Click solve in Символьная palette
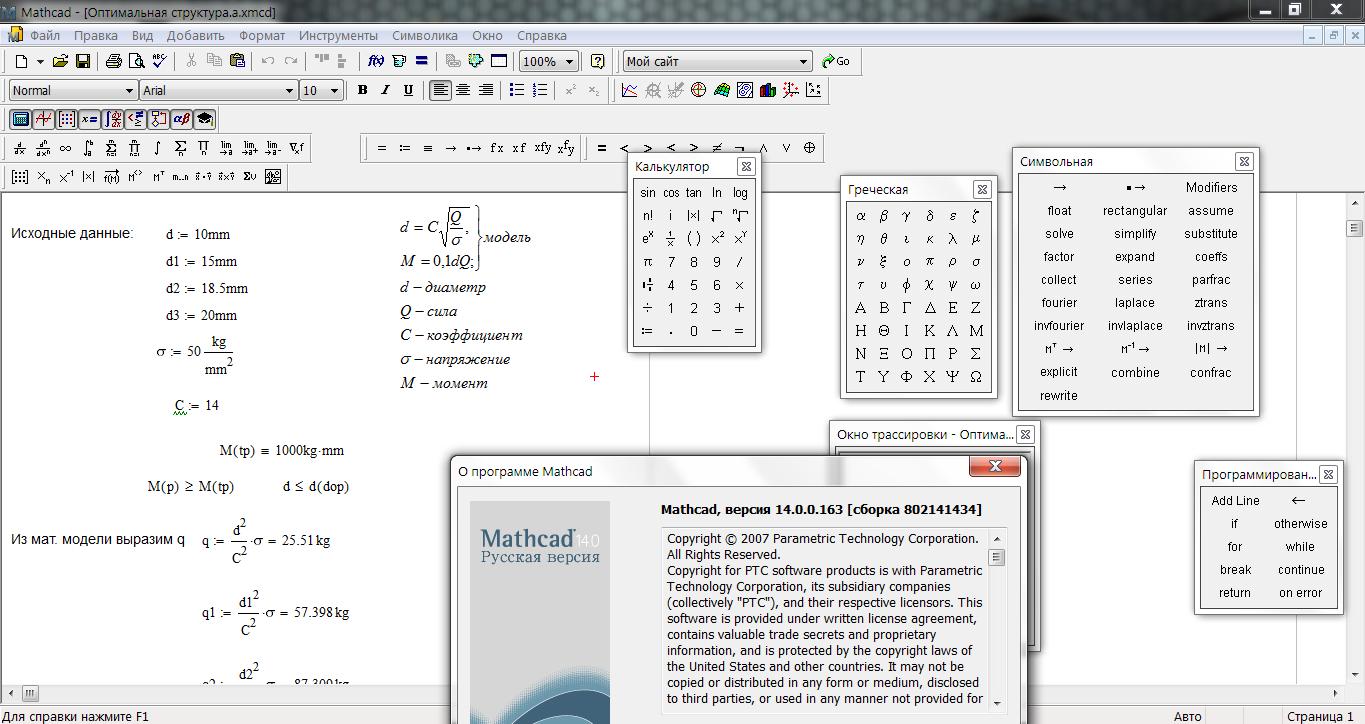The height and width of the screenshot is (724, 1365). click(x=1059, y=234)
